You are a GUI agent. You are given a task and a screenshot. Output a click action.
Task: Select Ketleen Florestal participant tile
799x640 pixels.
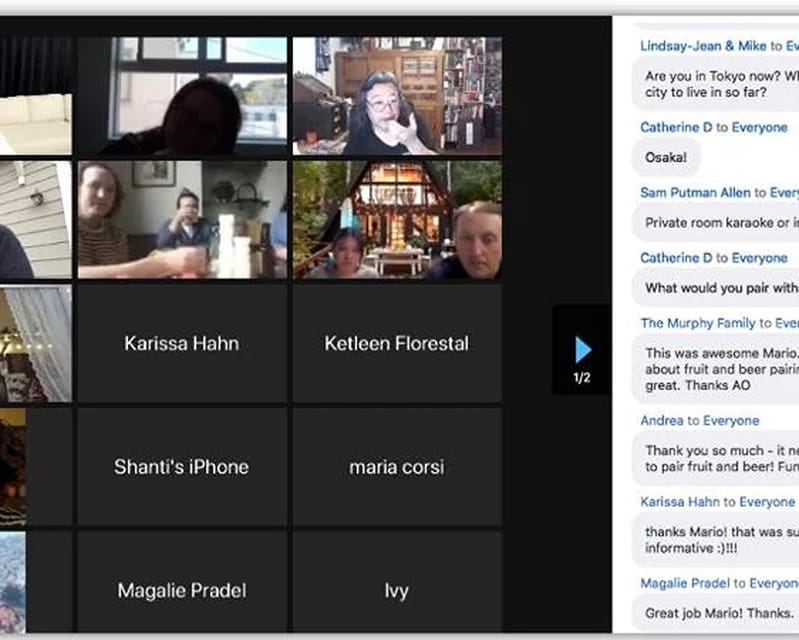click(x=397, y=343)
